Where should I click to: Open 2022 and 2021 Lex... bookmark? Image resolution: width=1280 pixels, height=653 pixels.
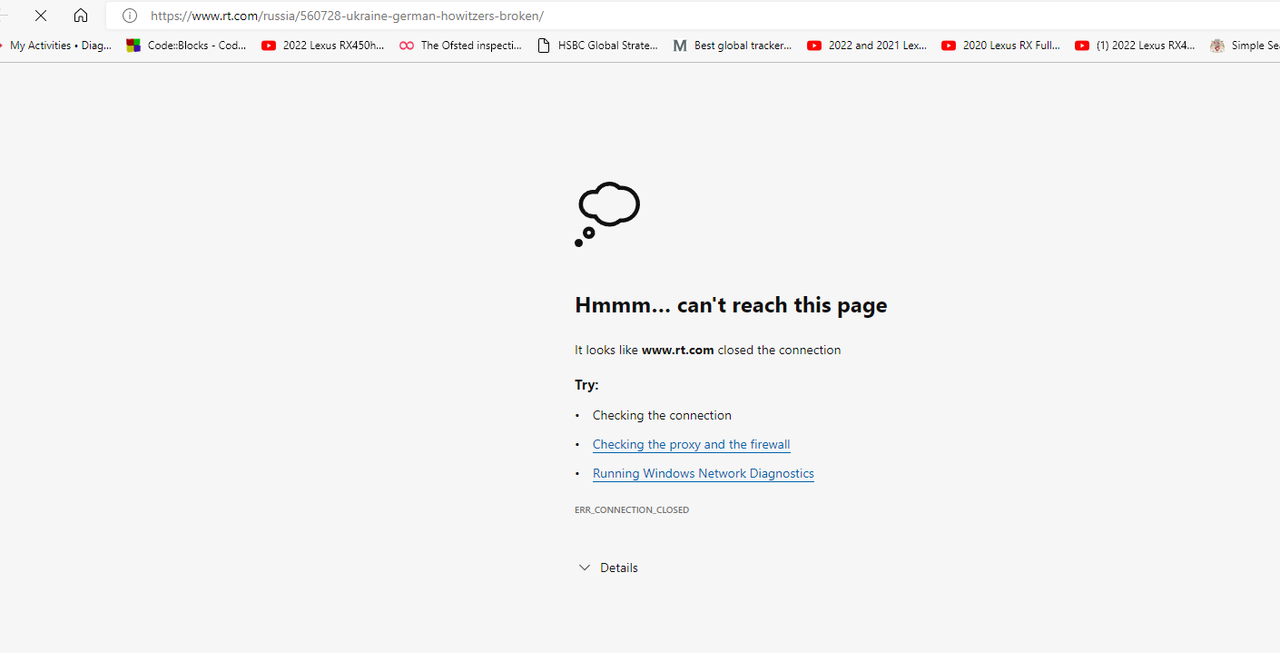pos(867,45)
